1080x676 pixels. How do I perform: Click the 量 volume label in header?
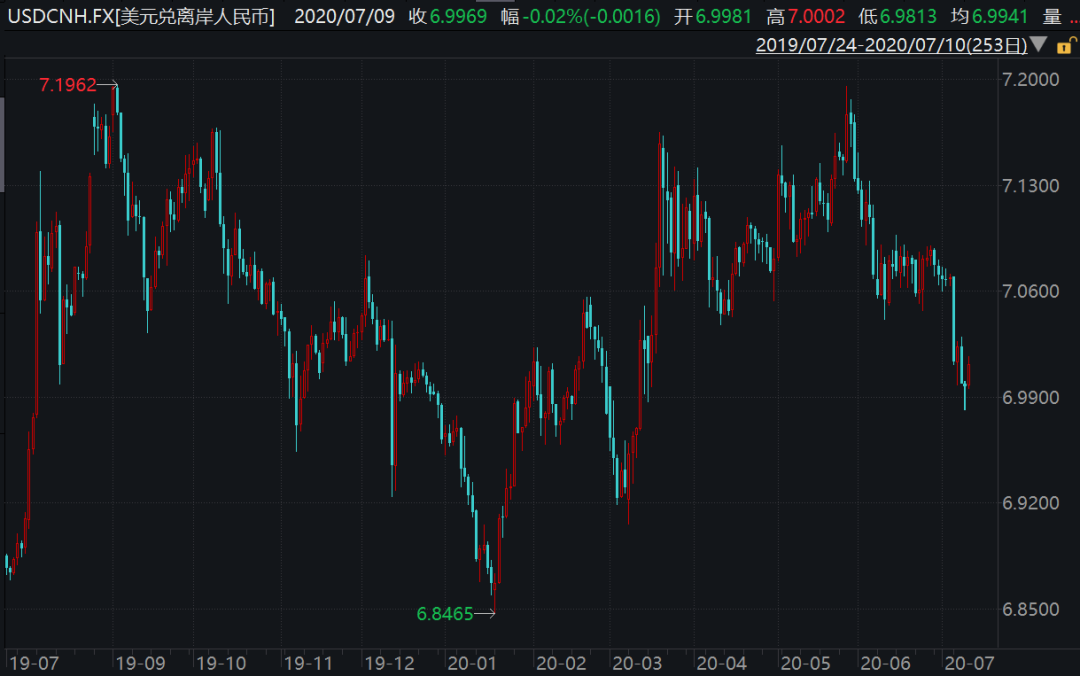[x=1052, y=17]
